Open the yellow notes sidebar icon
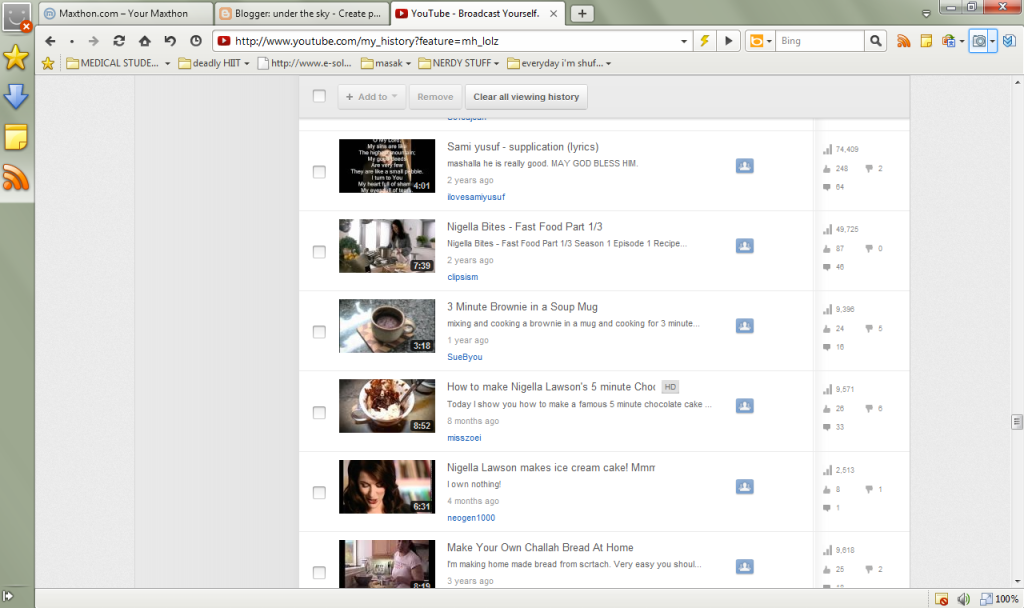 tap(16, 137)
